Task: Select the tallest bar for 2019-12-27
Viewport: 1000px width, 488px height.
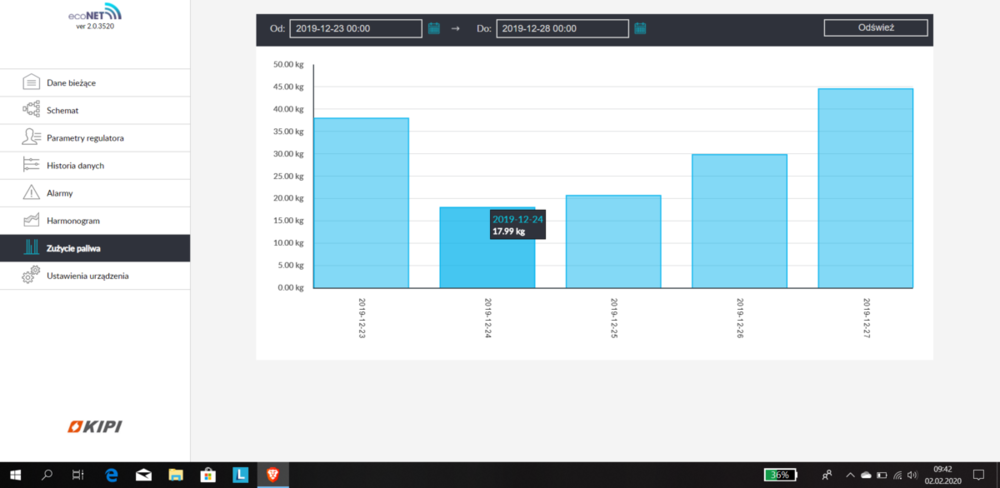Action: (x=865, y=188)
